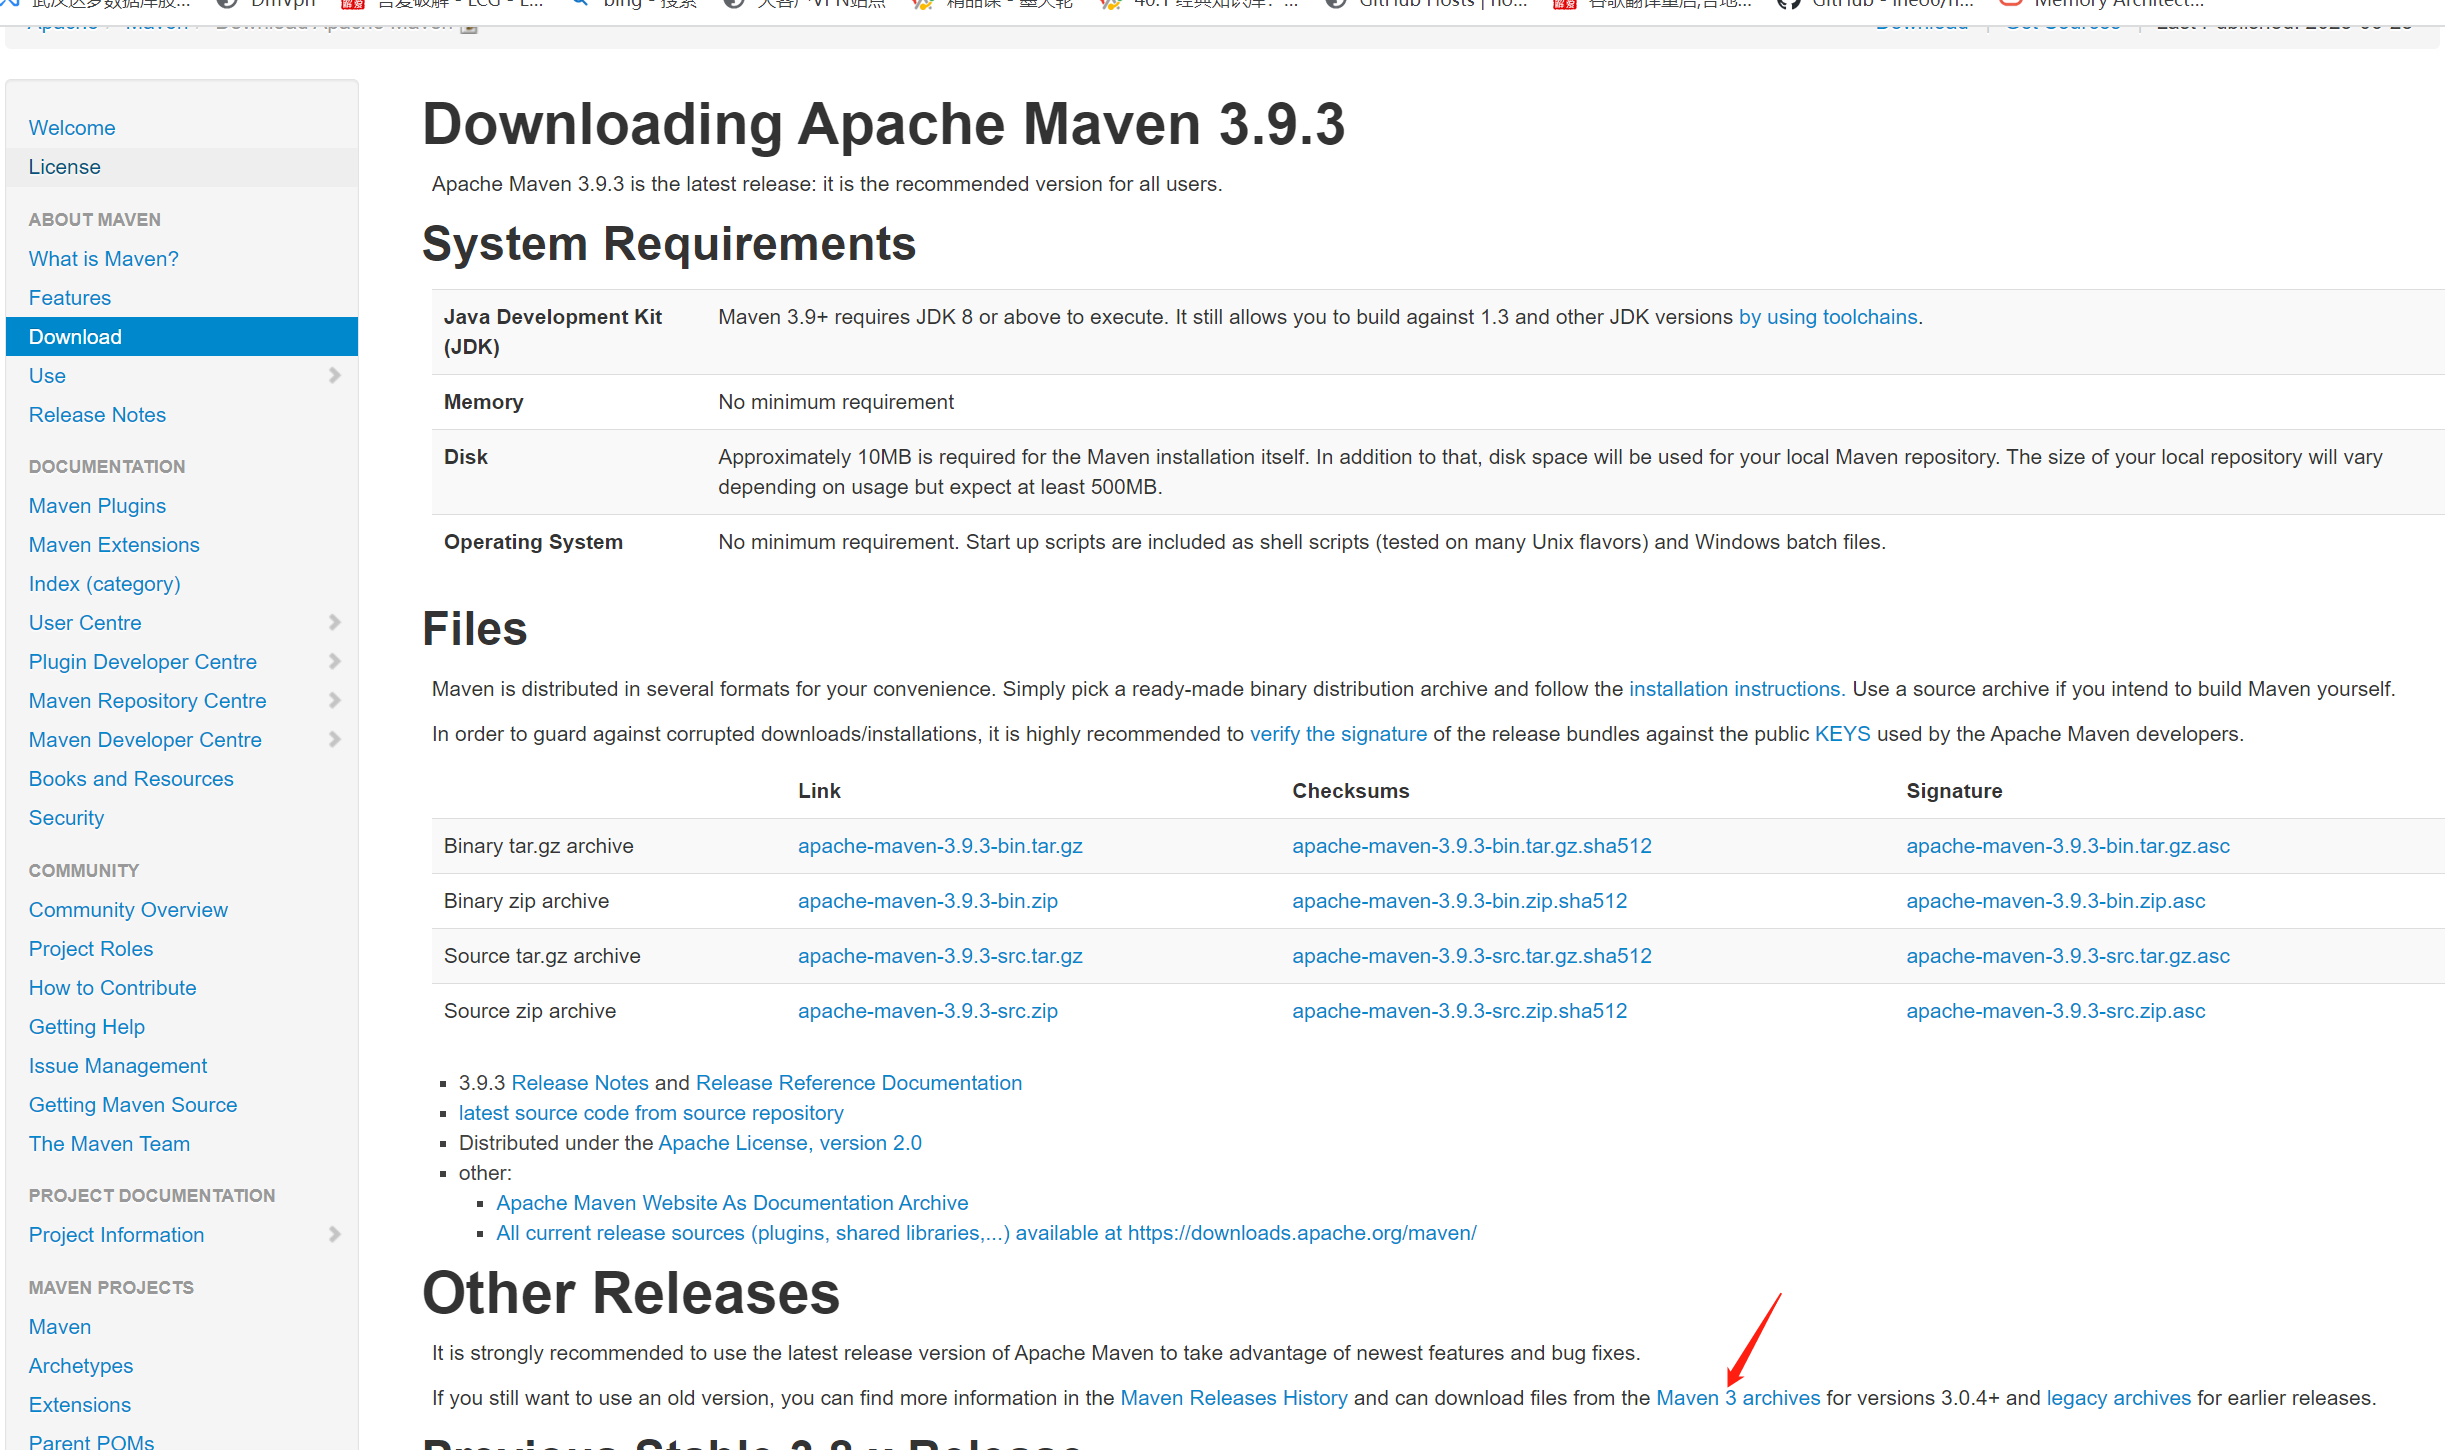Download apache-maven-3.9.3-bin.tar.gz
Viewport: 2445px width, 1450px height.
tap(939, 846)
